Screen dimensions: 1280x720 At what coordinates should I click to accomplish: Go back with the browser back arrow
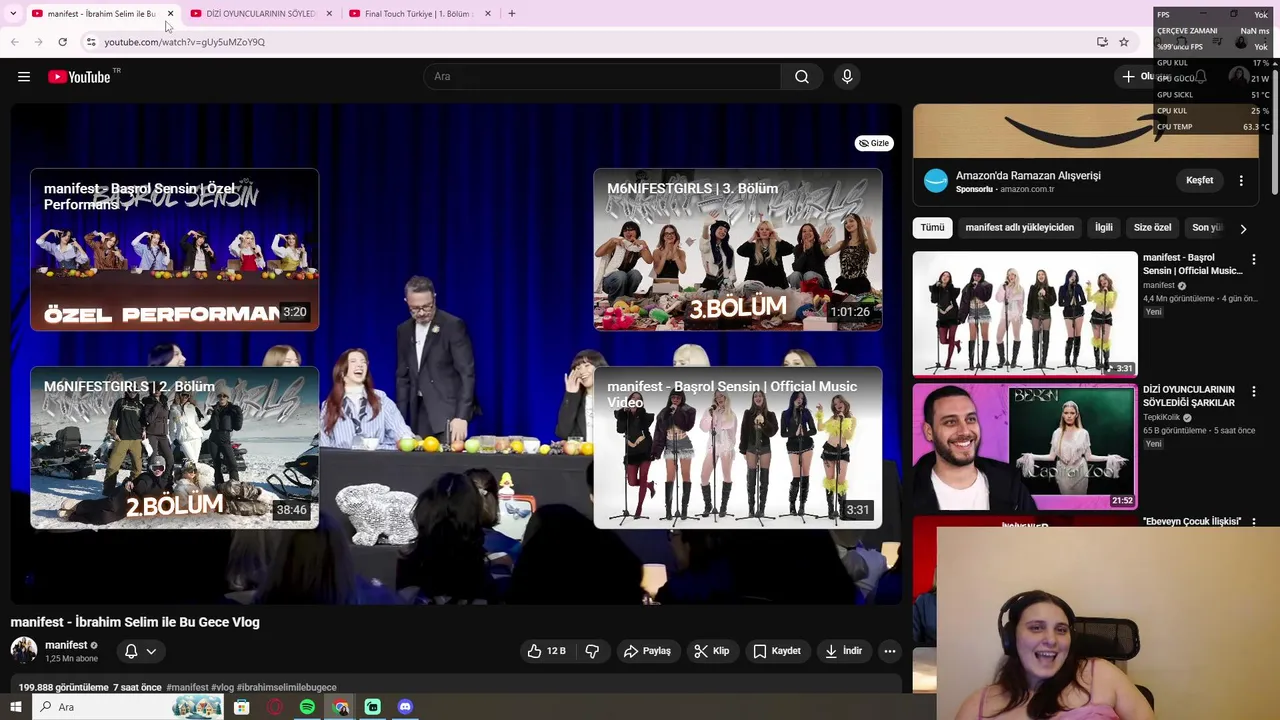click(15, 42)
